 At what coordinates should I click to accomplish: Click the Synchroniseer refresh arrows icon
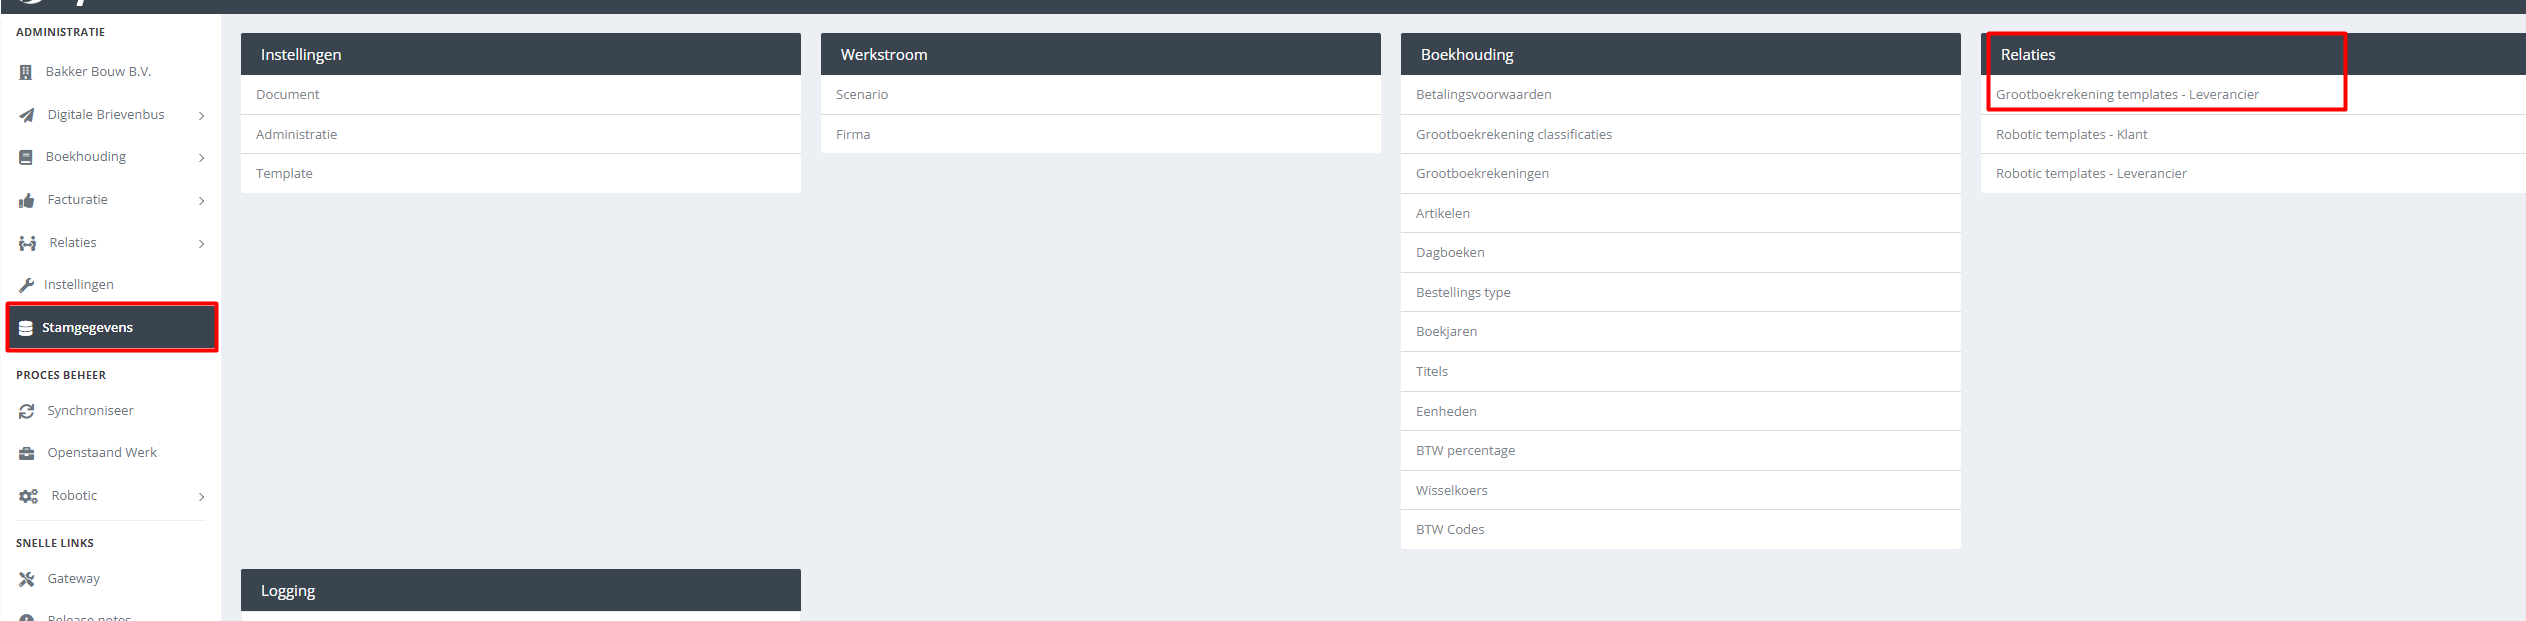click(x=27, y=411)
